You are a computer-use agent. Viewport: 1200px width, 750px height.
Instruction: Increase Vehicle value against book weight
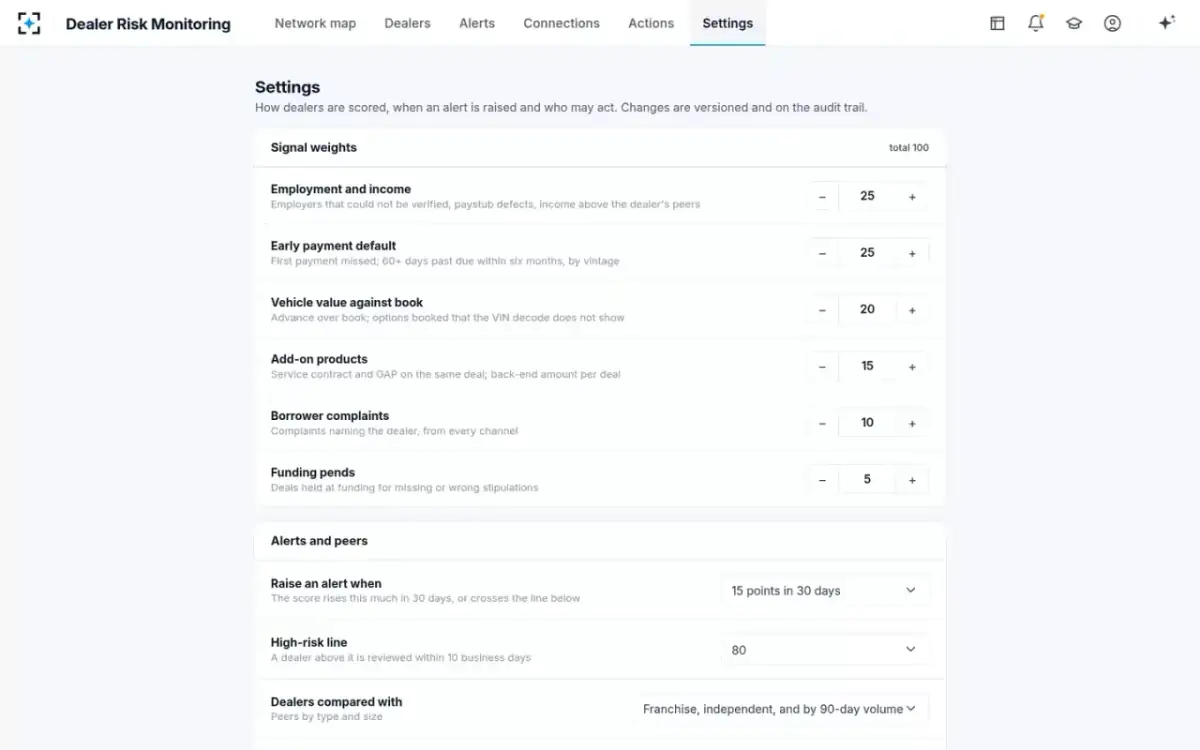coord(912,310)
